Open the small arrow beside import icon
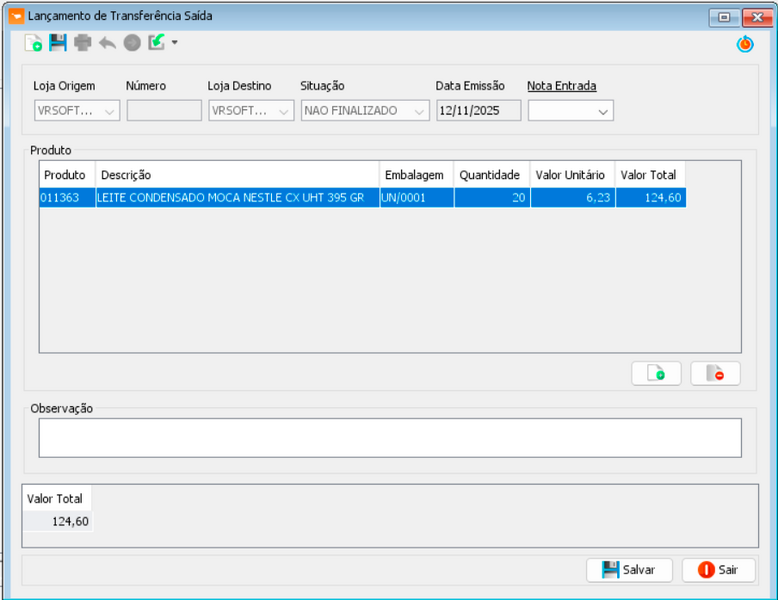Screen dimensions: 778x600 click(175, 43)
